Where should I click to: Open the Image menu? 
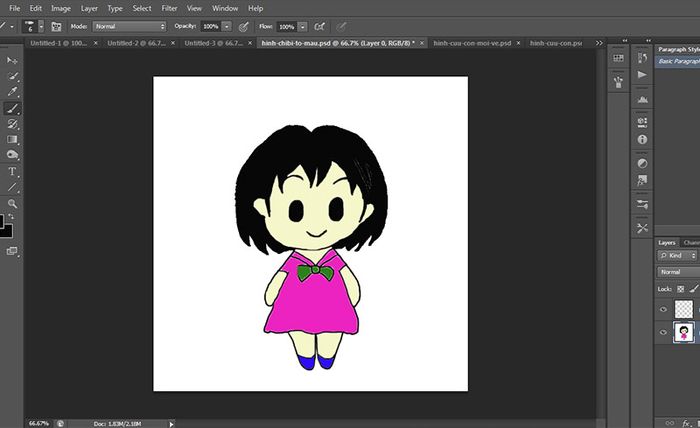[x=61, y=8]
